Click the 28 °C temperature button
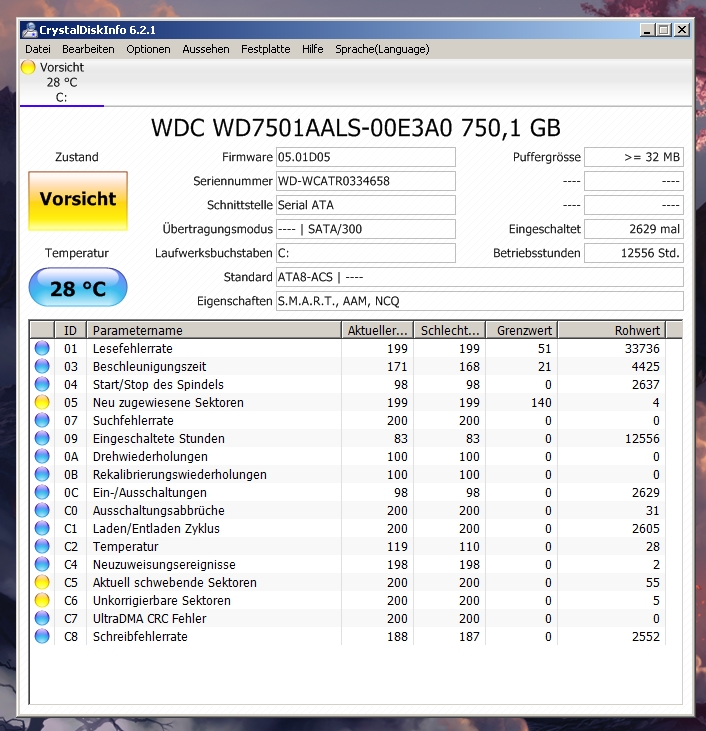 [78, 287]
